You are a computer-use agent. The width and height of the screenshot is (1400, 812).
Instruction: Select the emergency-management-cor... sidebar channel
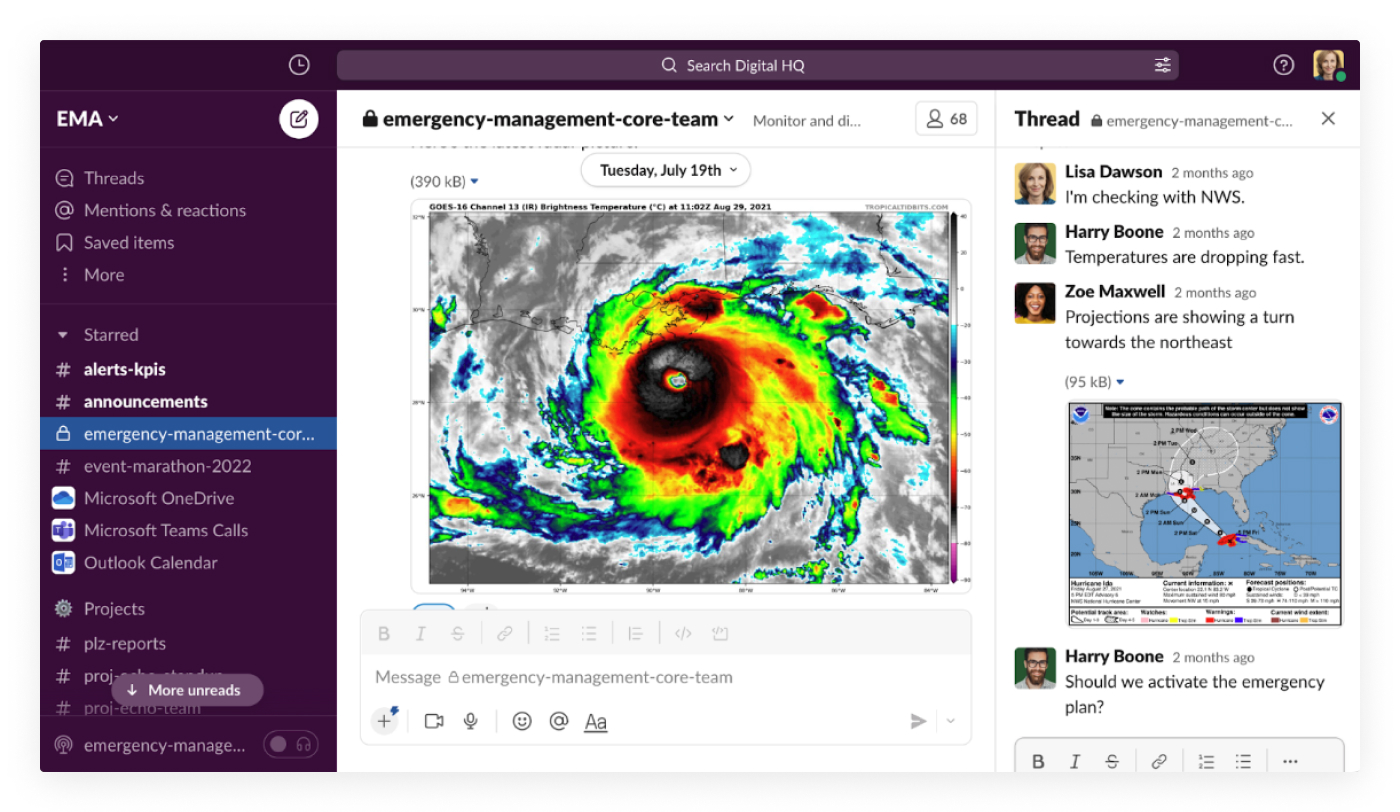tap(188, 434)
